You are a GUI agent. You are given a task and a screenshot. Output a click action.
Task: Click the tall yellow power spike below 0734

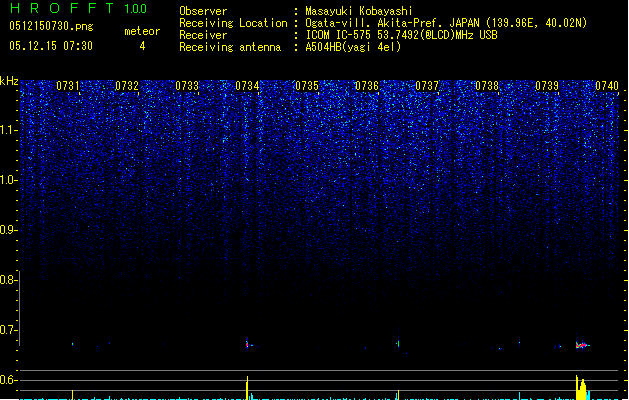coord(248,388)
